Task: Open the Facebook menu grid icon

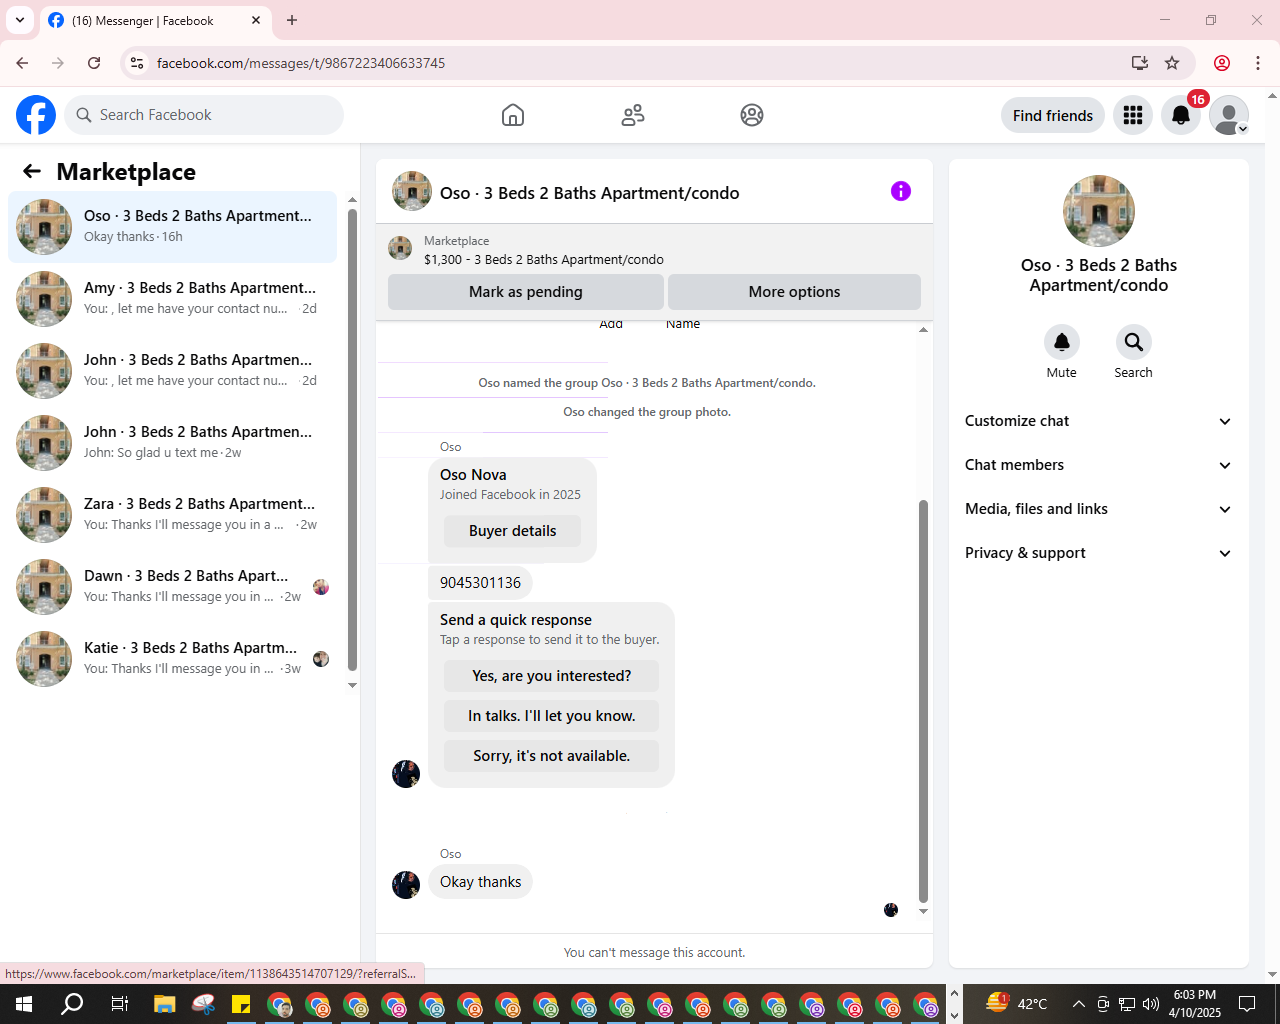Action: point(1133,115)
